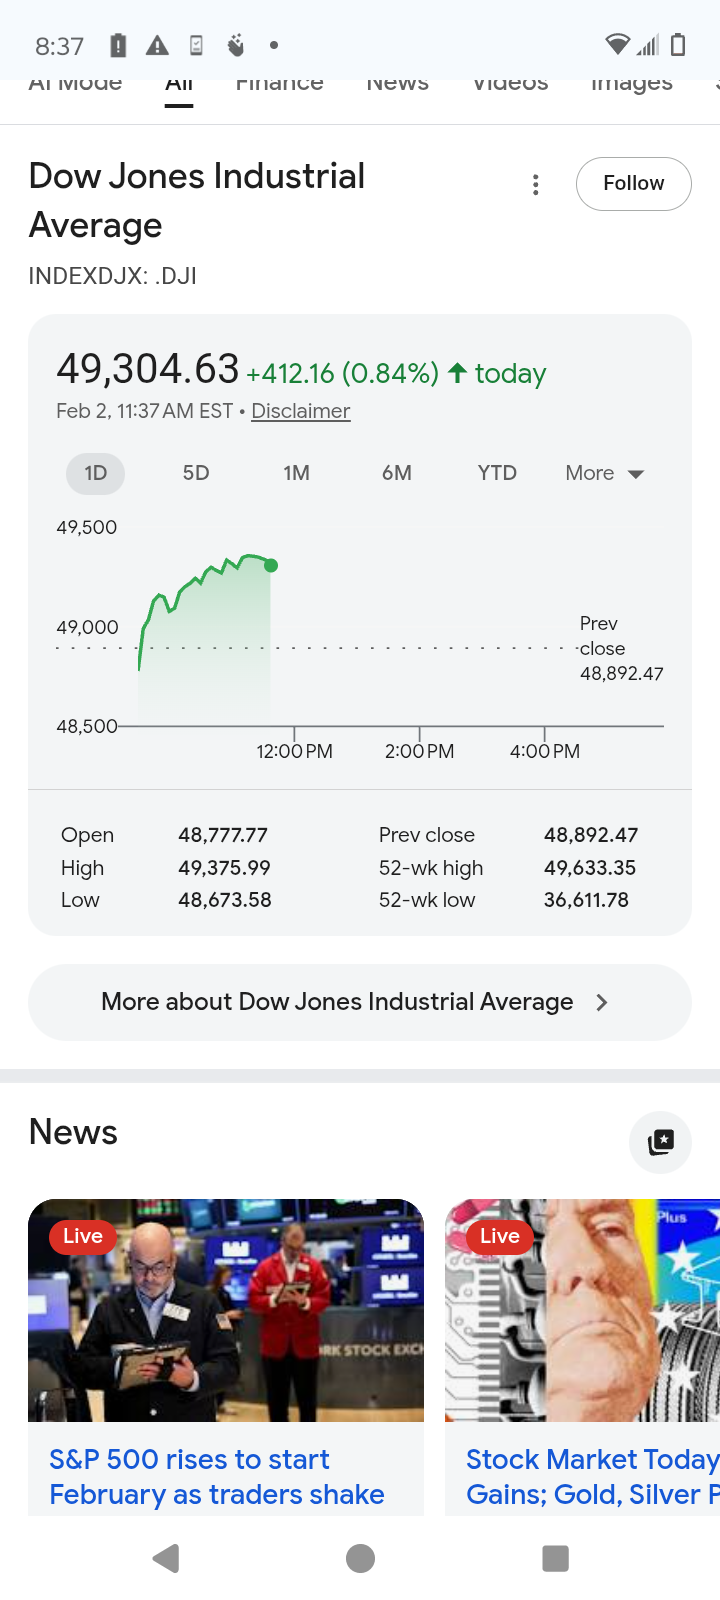Viewport: 720px width, 1600px height.
Task: Tap the warning triangle status icon
Action: pyautogui.click(x=157, y=45)
